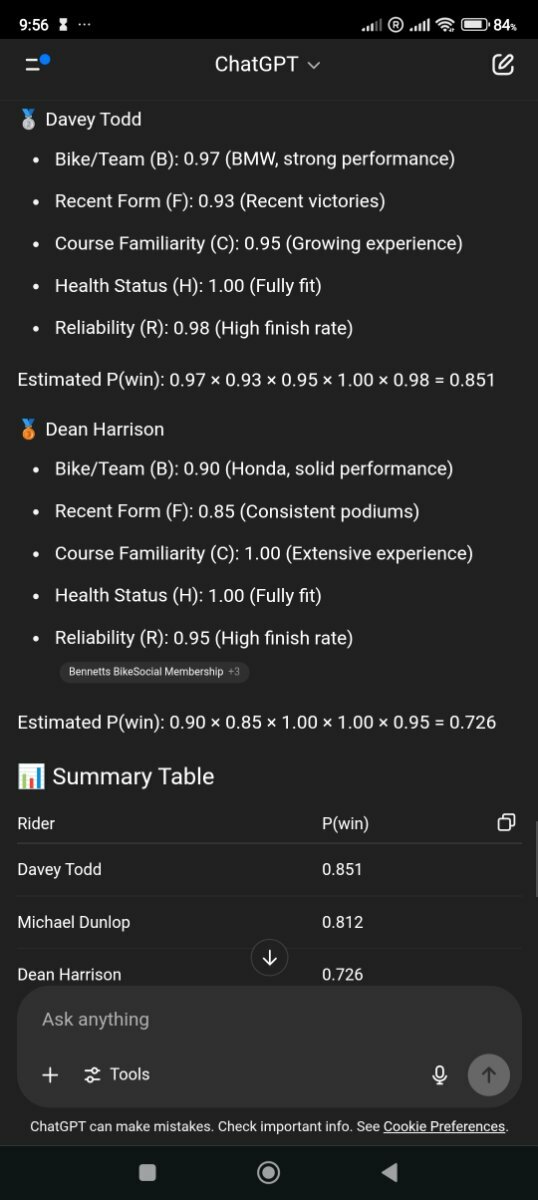The image size is (538, 1200).
Task: Tap Android back navigation button
Action: (390, 1172)
